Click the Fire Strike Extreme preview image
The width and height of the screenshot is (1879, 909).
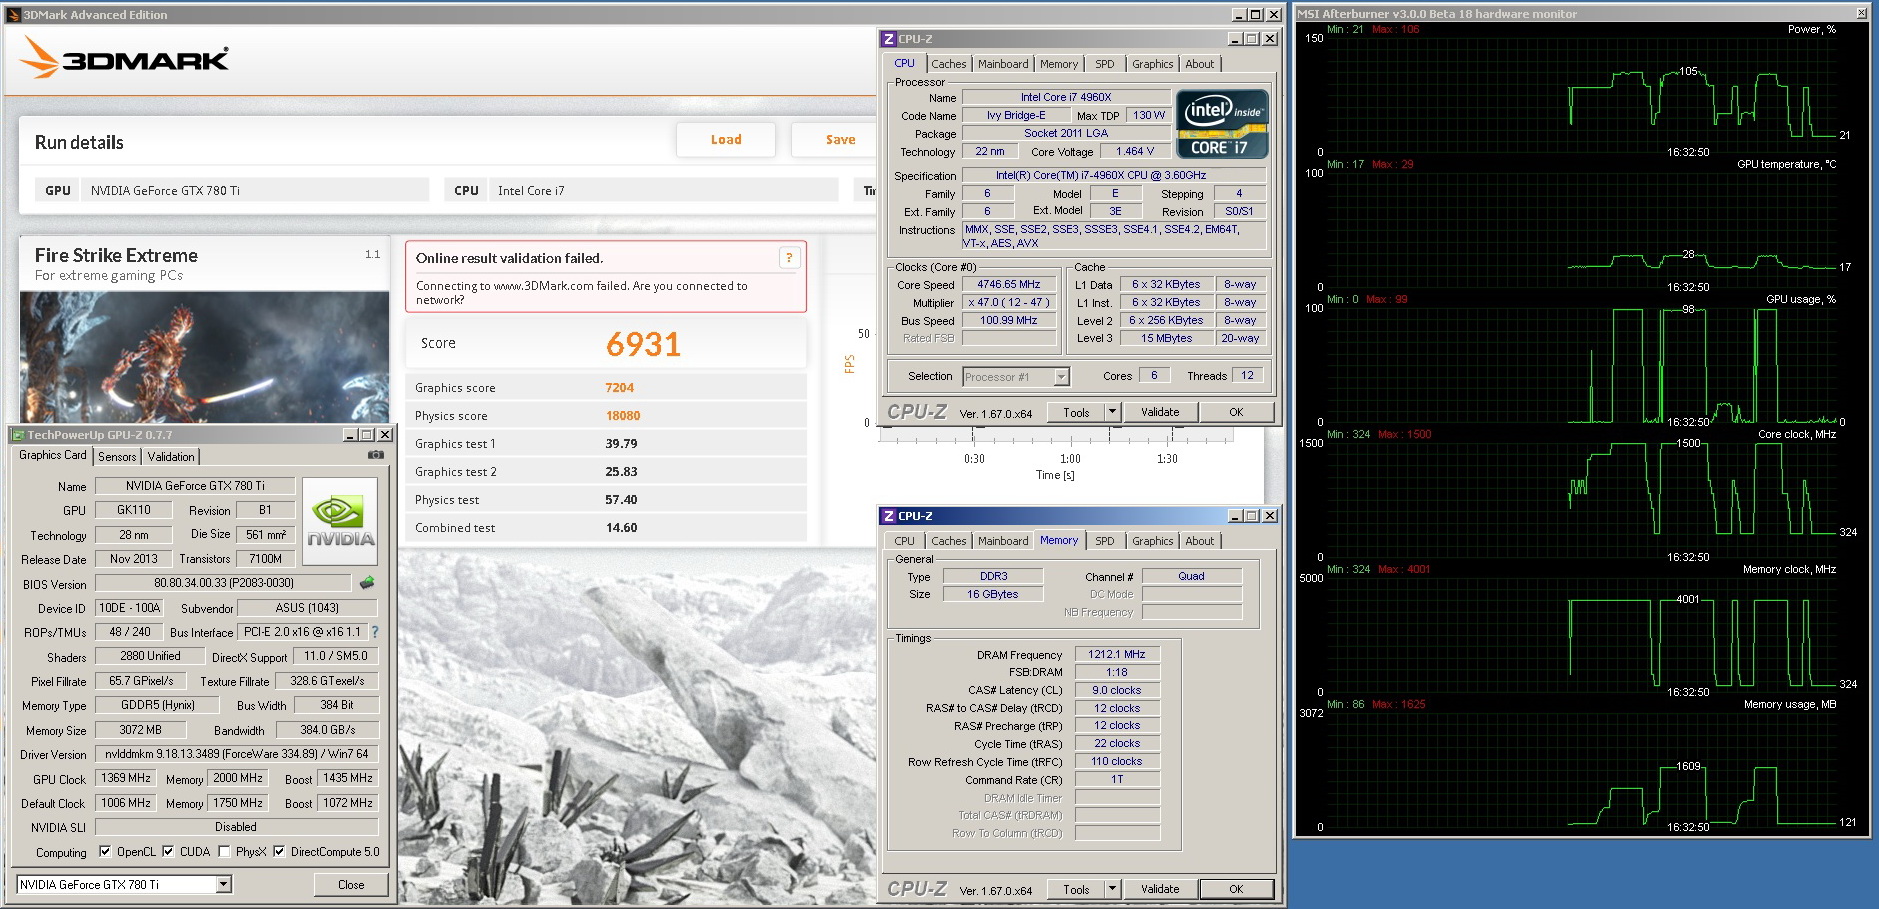click(x=204, y=357)
